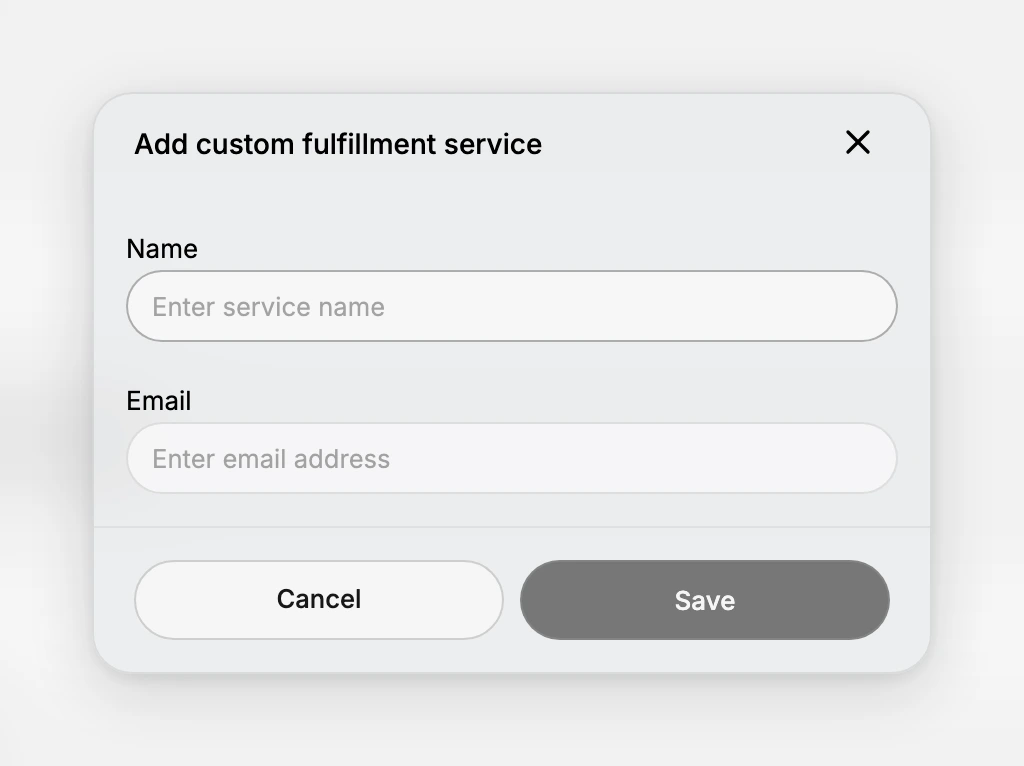Image resolution: width=1024 pixels, height=766 pixels.
Task: Close the Add custom fulfillment service dialog
Action: pyautogui.click(x=857, y=142)
